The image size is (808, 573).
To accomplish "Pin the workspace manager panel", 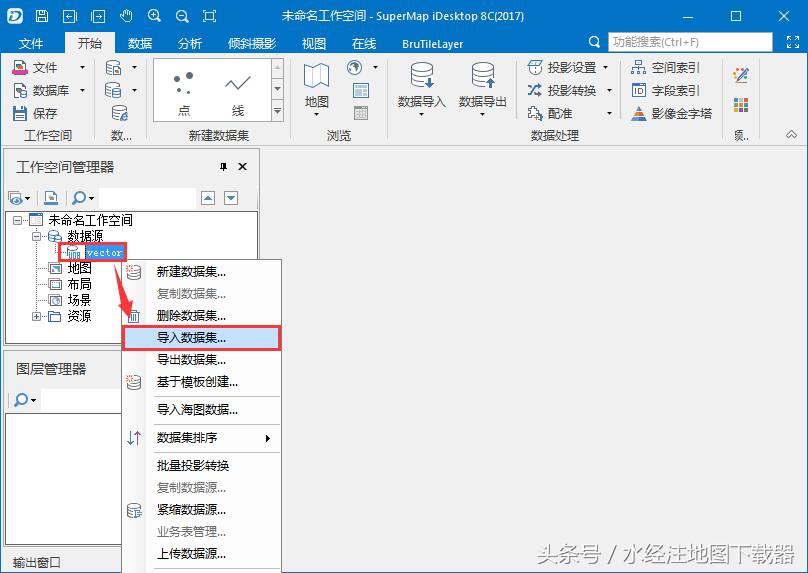I will click(x=223, y=167).
